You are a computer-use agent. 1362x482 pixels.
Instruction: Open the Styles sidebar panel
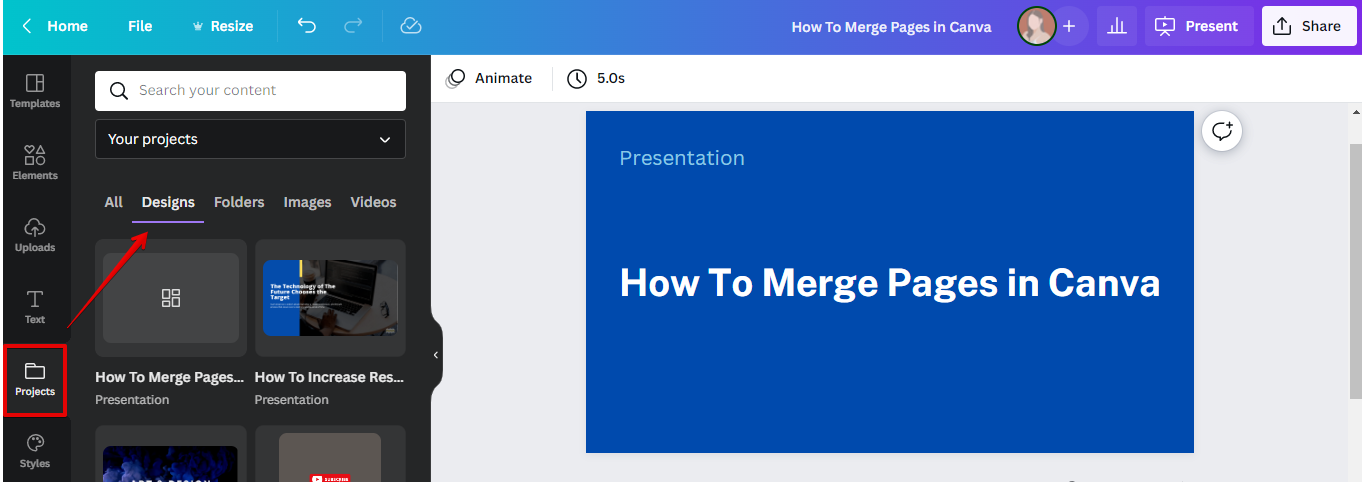tap(35, 451)
